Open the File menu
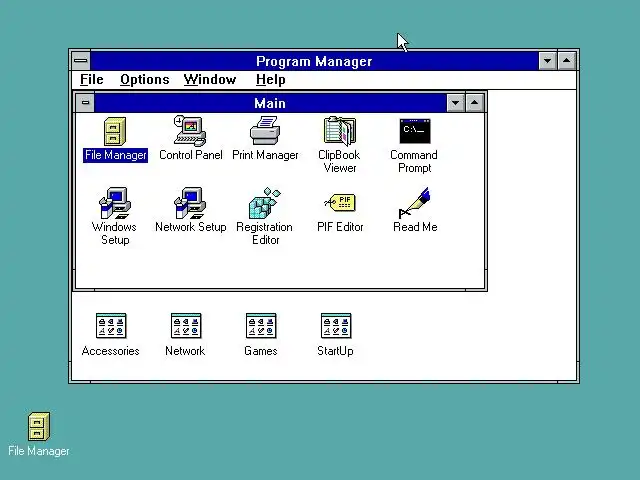 pos(91,80)
